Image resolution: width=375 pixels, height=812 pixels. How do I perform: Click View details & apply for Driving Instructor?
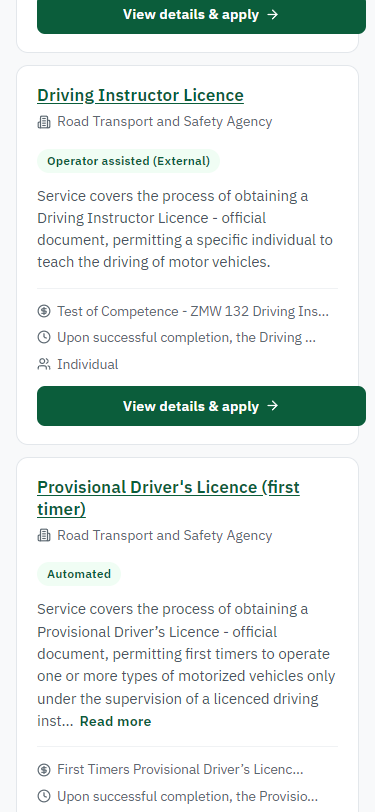(x=201, y=406)
